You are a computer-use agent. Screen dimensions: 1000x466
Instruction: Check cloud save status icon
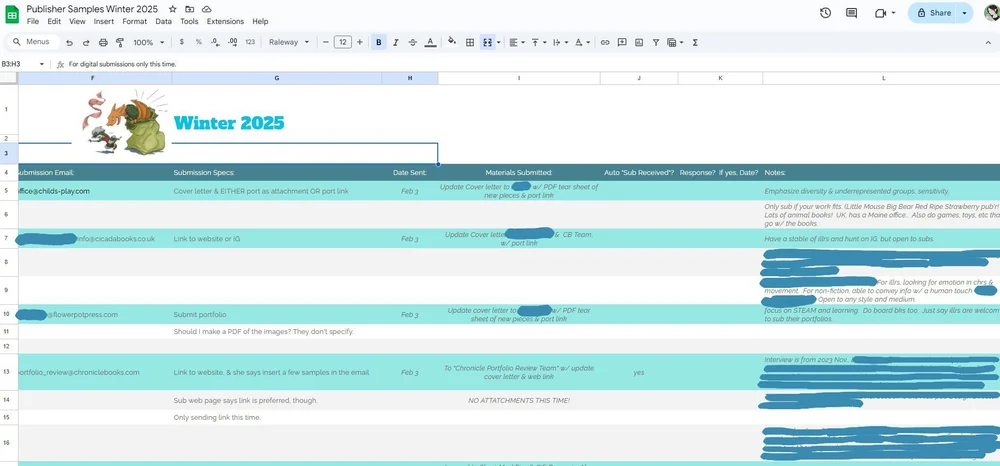tap(207, 10)
